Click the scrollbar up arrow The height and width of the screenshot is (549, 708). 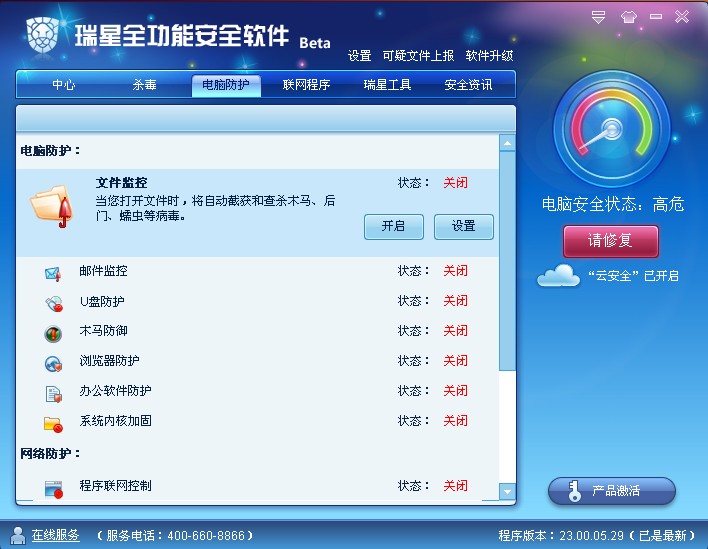click(508, 143)
